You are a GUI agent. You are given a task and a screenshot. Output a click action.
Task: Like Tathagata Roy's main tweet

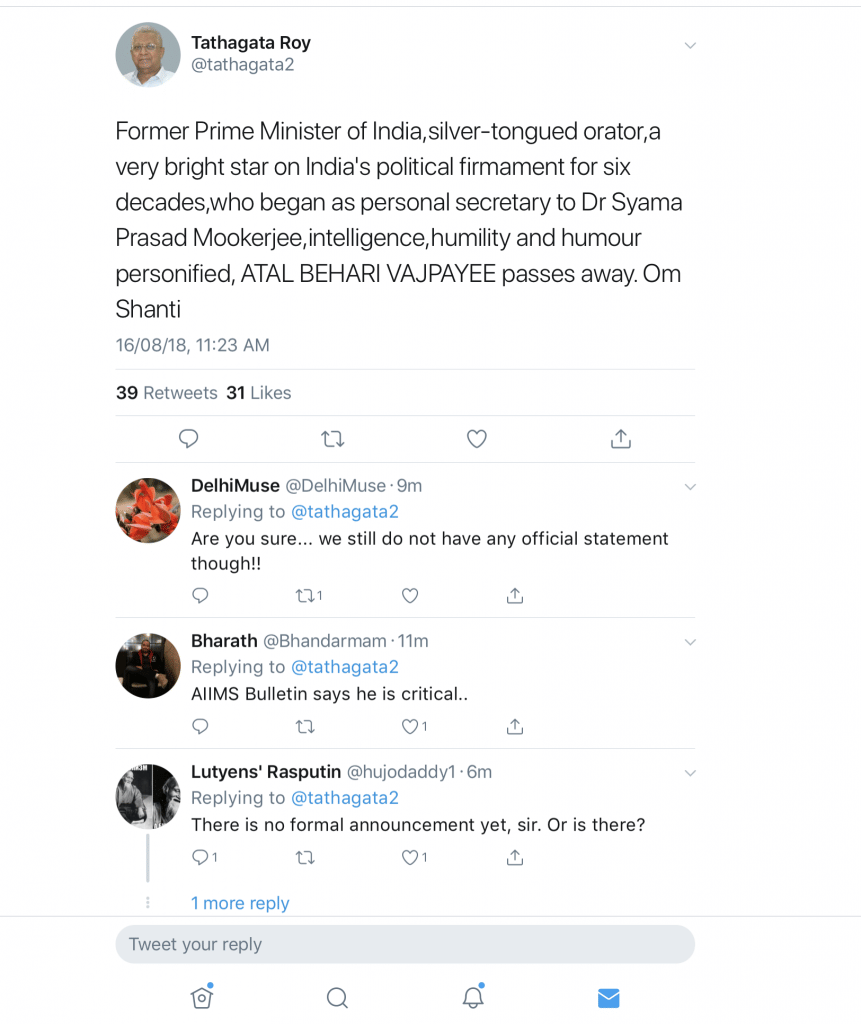(477, 438)
